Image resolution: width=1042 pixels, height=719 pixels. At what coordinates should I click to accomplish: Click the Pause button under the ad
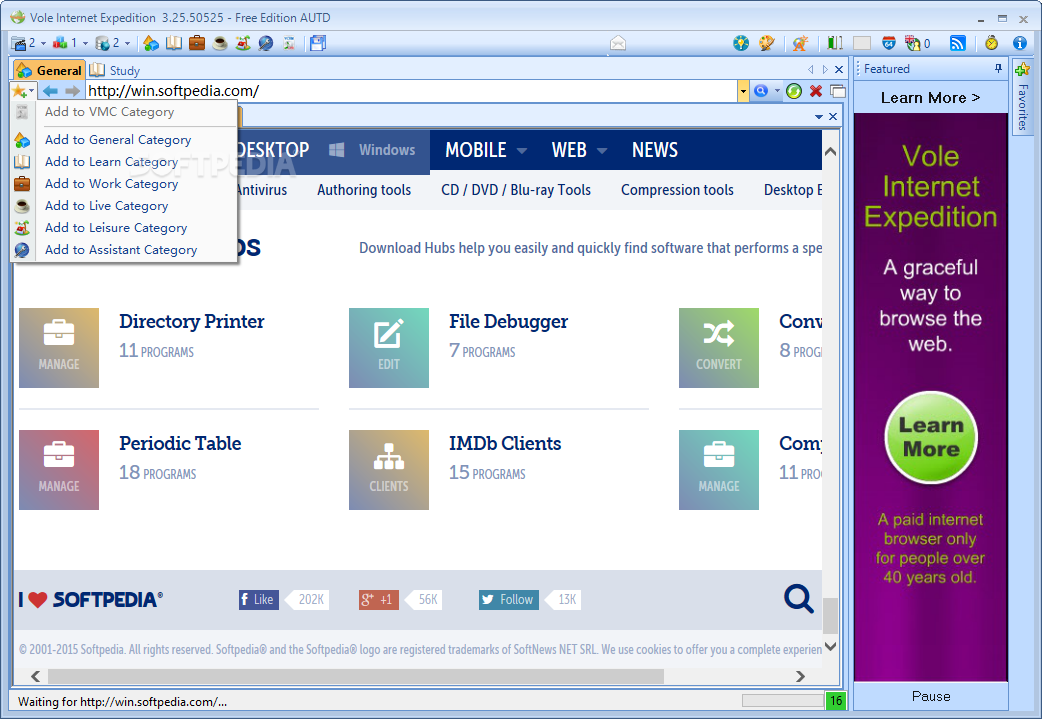(931, 696)
